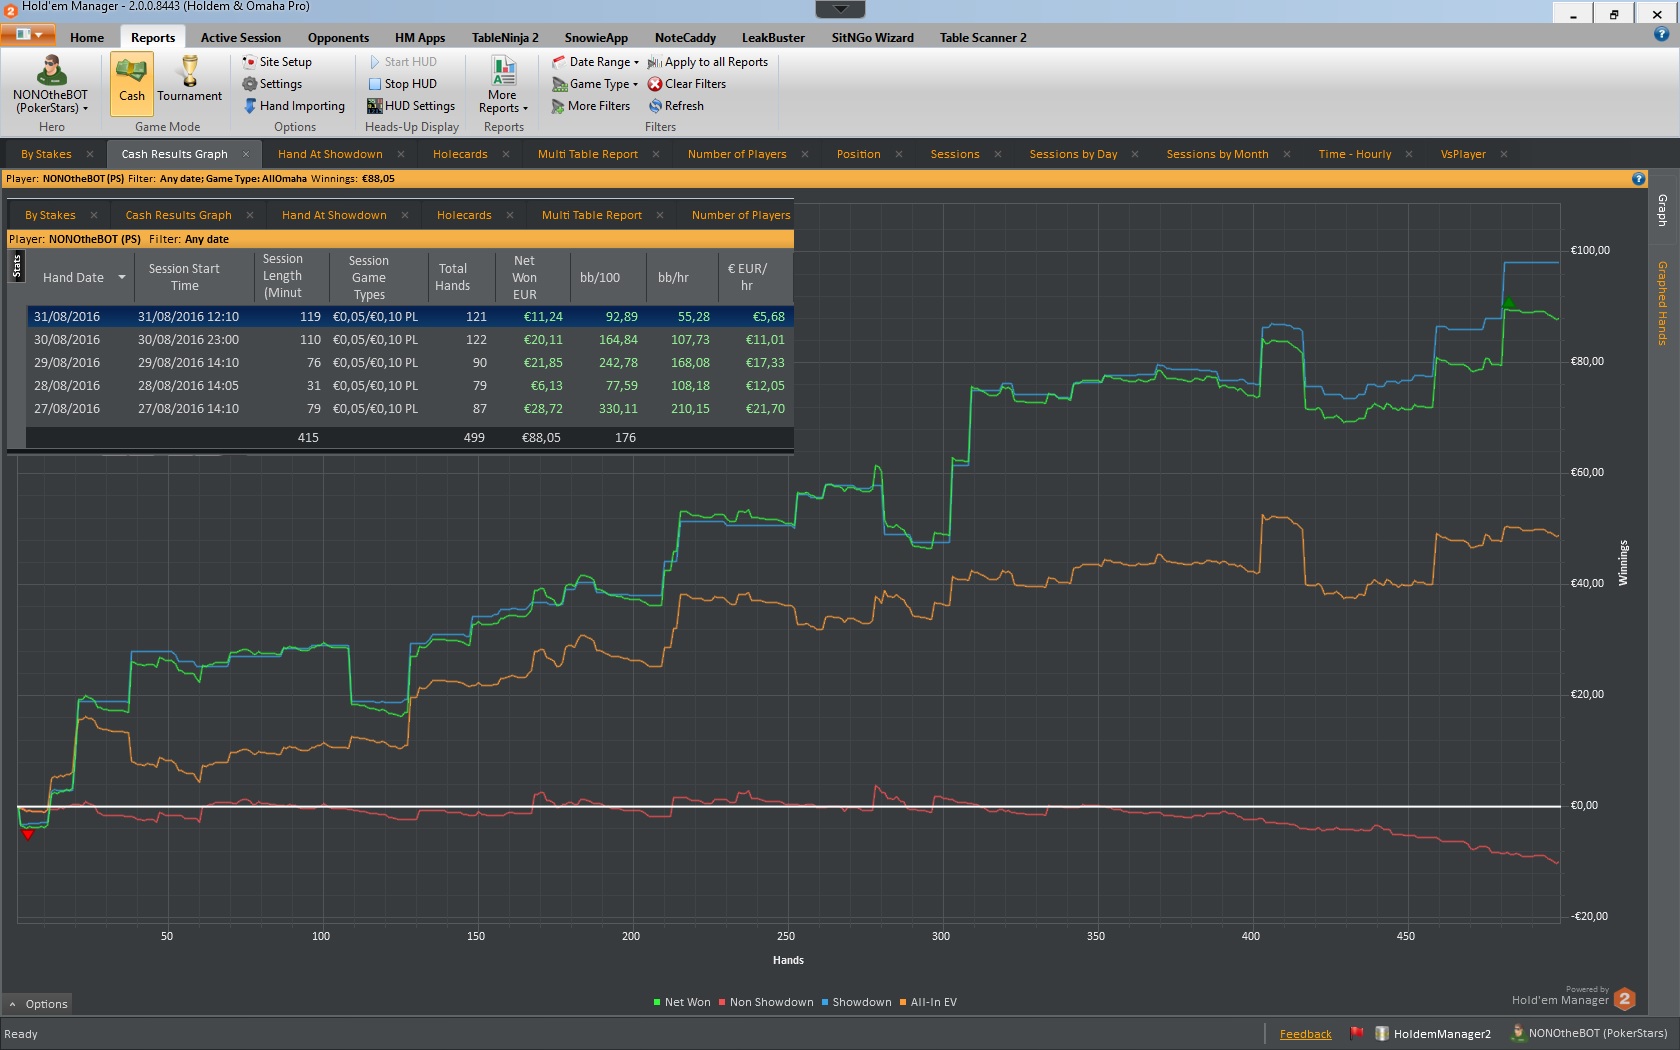Click Apply to all Reports
This screenshot has width=1680, height=1050.
click(x=708, y=62)
